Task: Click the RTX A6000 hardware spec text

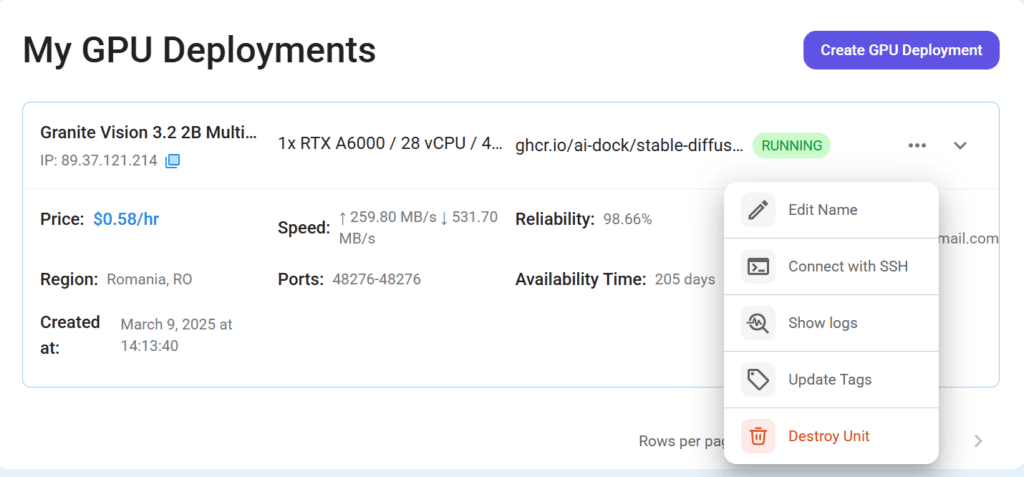Action: 391,144
